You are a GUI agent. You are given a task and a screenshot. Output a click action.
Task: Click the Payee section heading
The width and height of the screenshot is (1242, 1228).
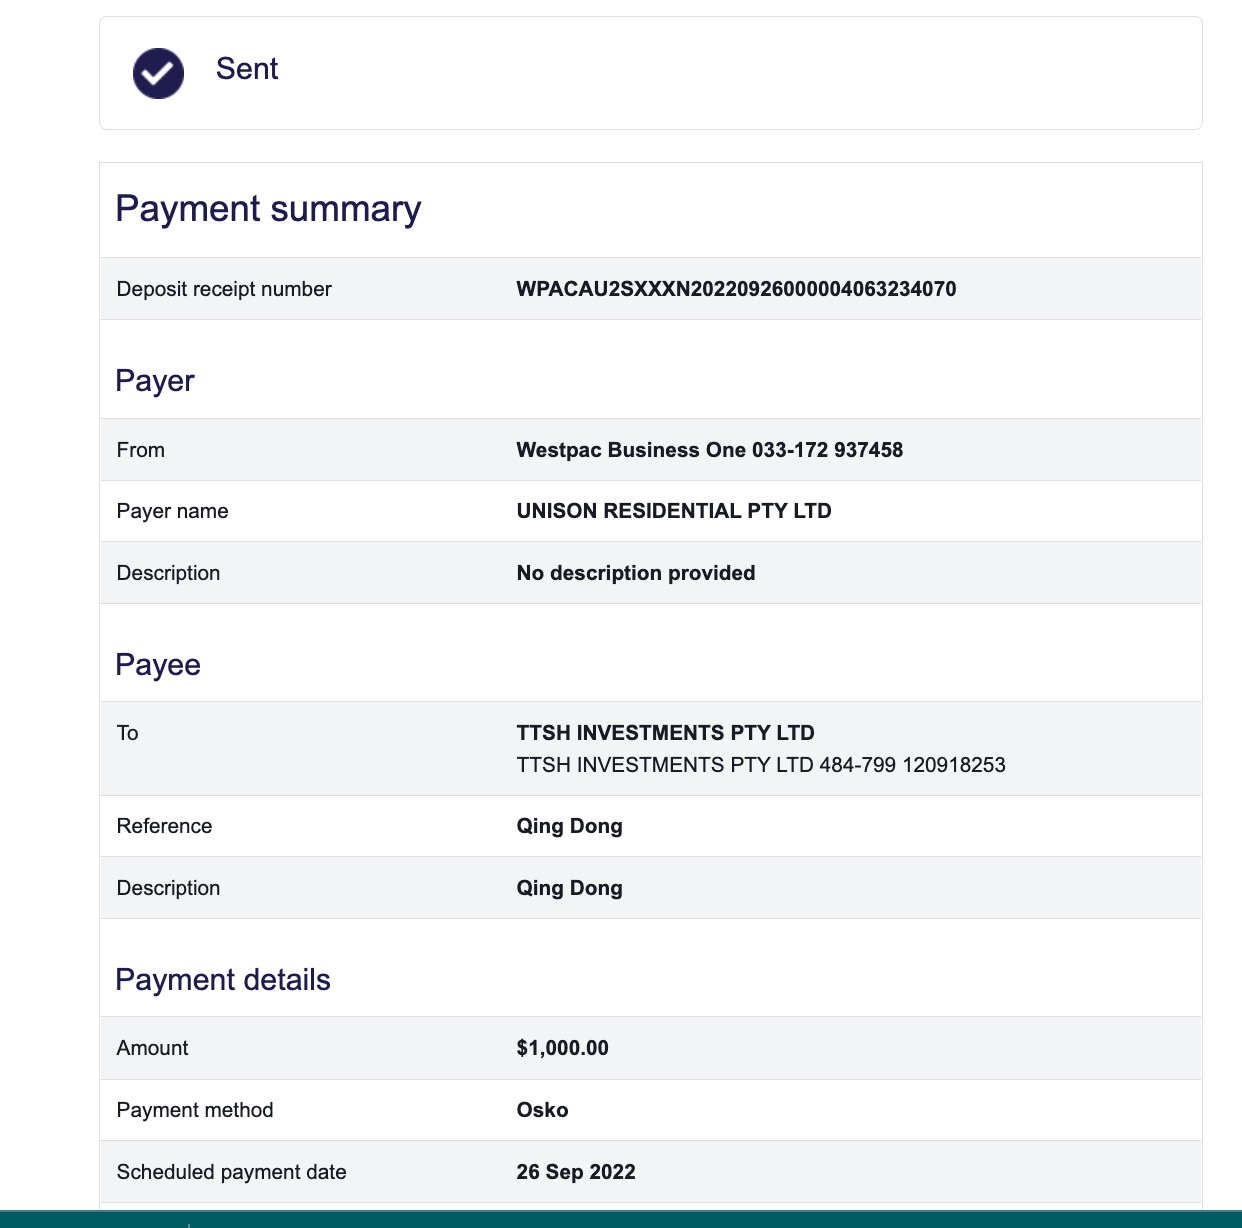click(x=158, y=665)
